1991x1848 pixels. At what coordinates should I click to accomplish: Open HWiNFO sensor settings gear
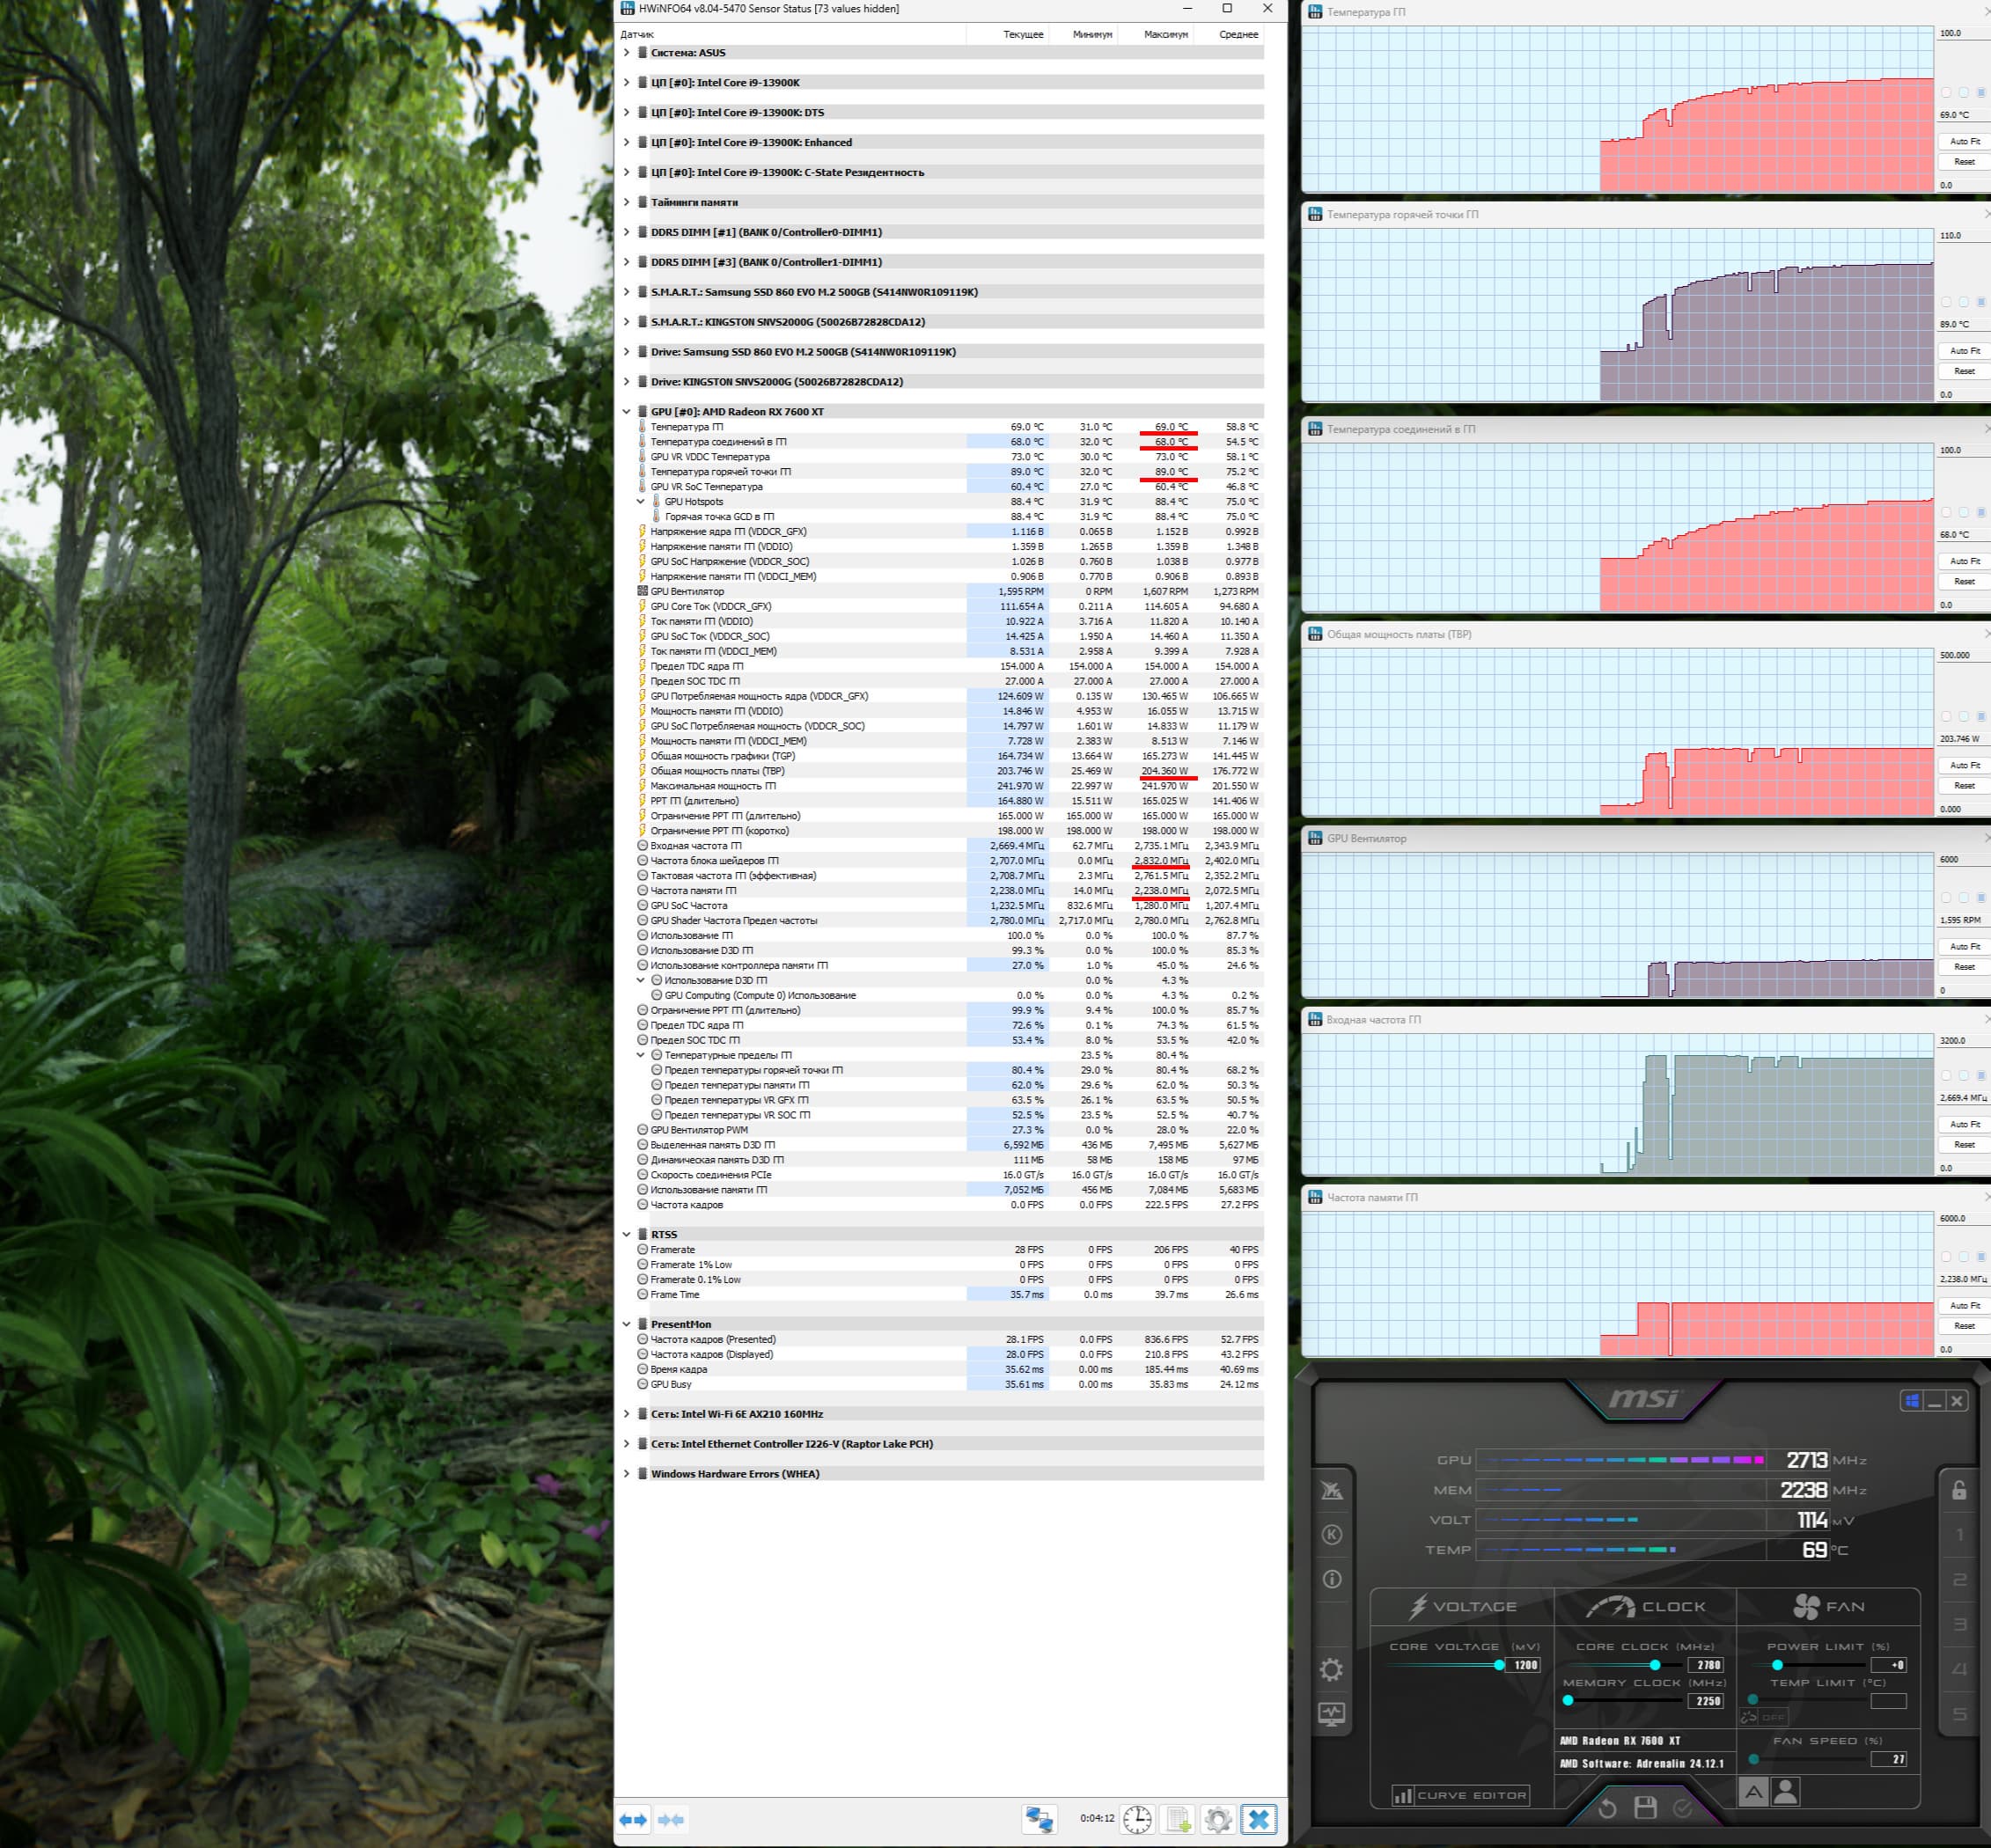pyautogui.click(x=1218, y=1819)
